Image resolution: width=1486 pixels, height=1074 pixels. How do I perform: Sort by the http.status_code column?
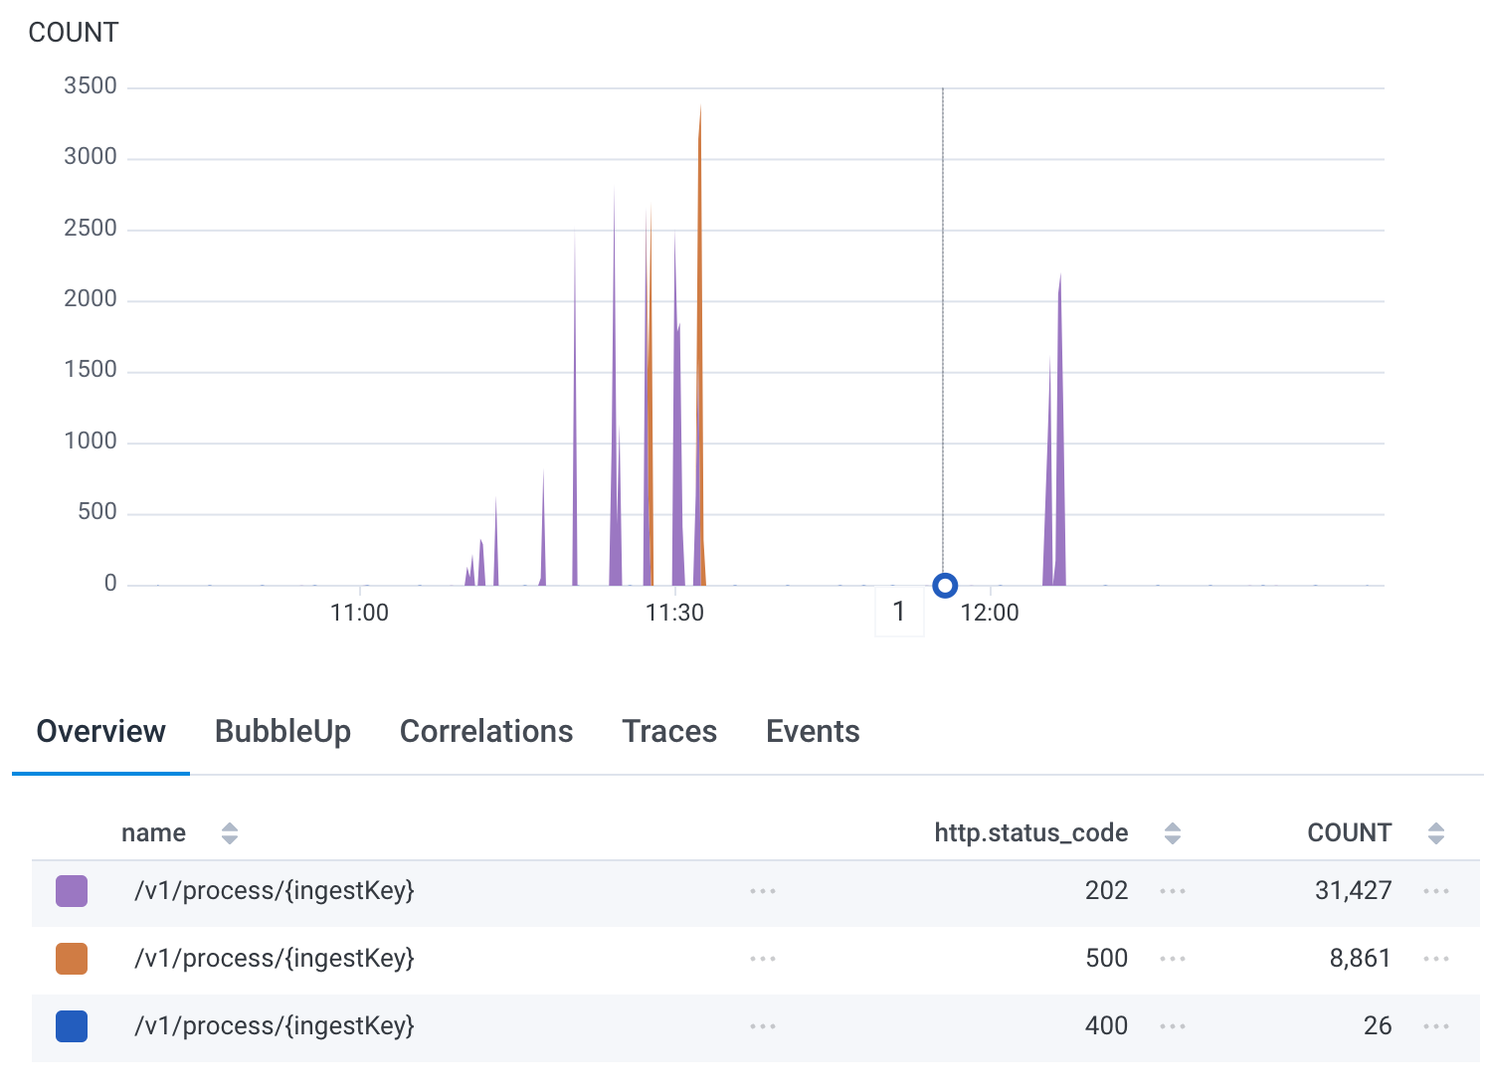[1173, 833]
